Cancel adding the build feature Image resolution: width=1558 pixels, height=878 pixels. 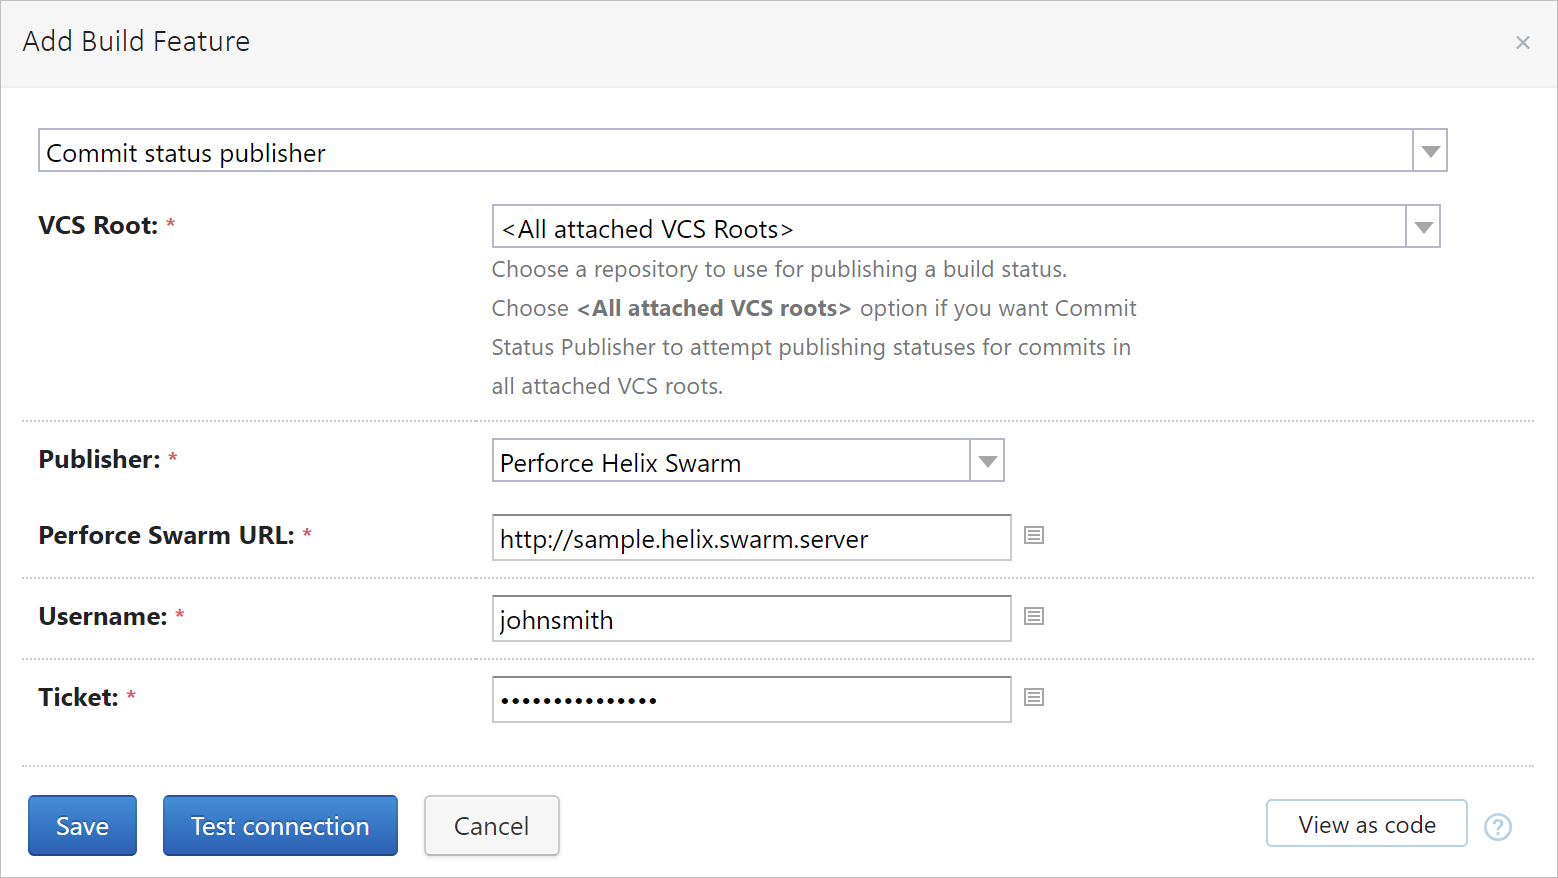pyautogui.click(x=491, y=825)
